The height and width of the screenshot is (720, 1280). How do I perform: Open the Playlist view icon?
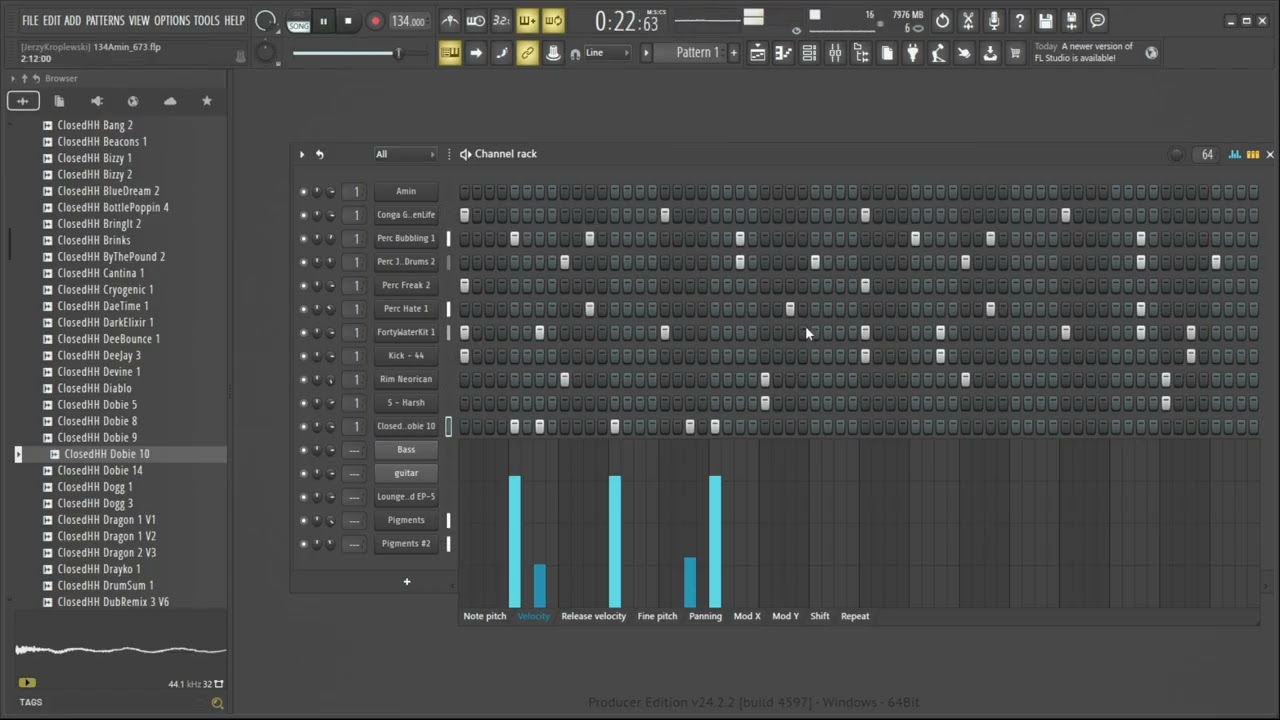tap(758, 53)
